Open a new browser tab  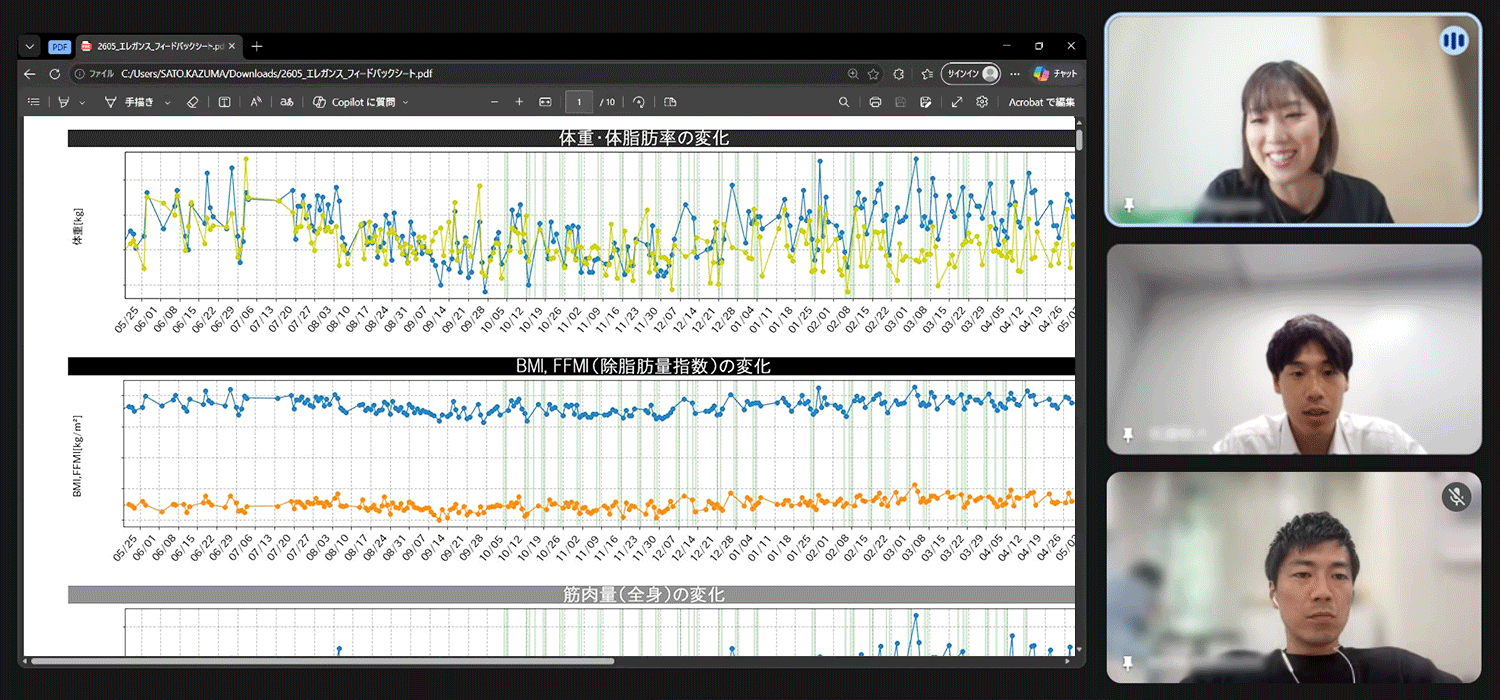click(x=257, y=46)
